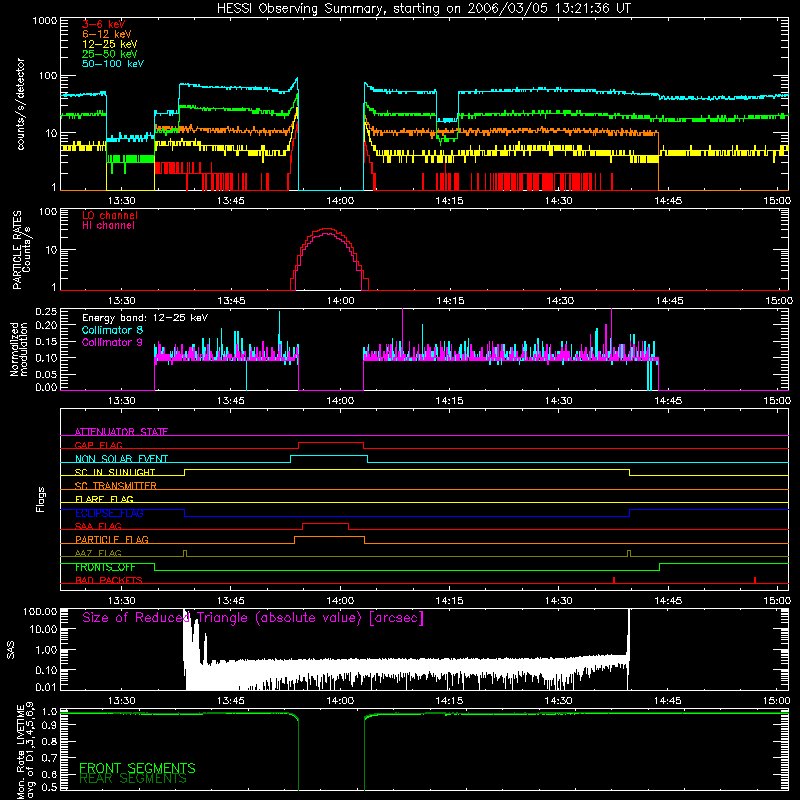Image resolution: width=800 pixels, height=800 pixels.
Task: Click the 'PARTICLE RATES' axis label
Action: coord(17,250)
